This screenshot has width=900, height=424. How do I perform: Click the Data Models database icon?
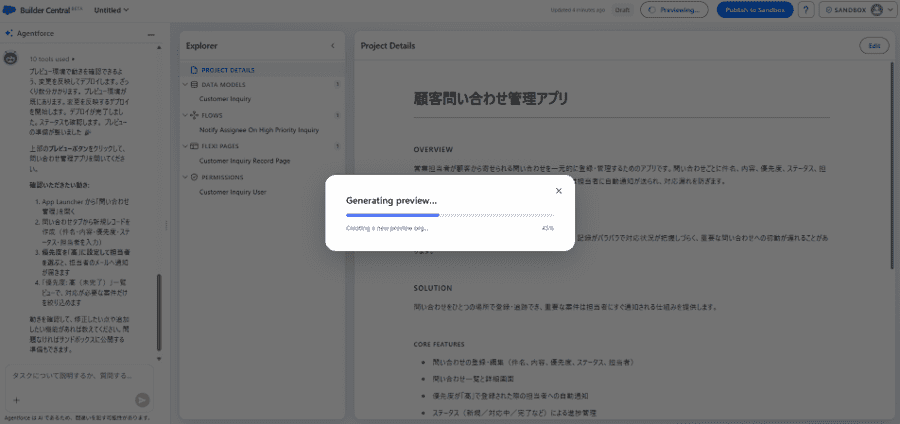click(193, 84)
